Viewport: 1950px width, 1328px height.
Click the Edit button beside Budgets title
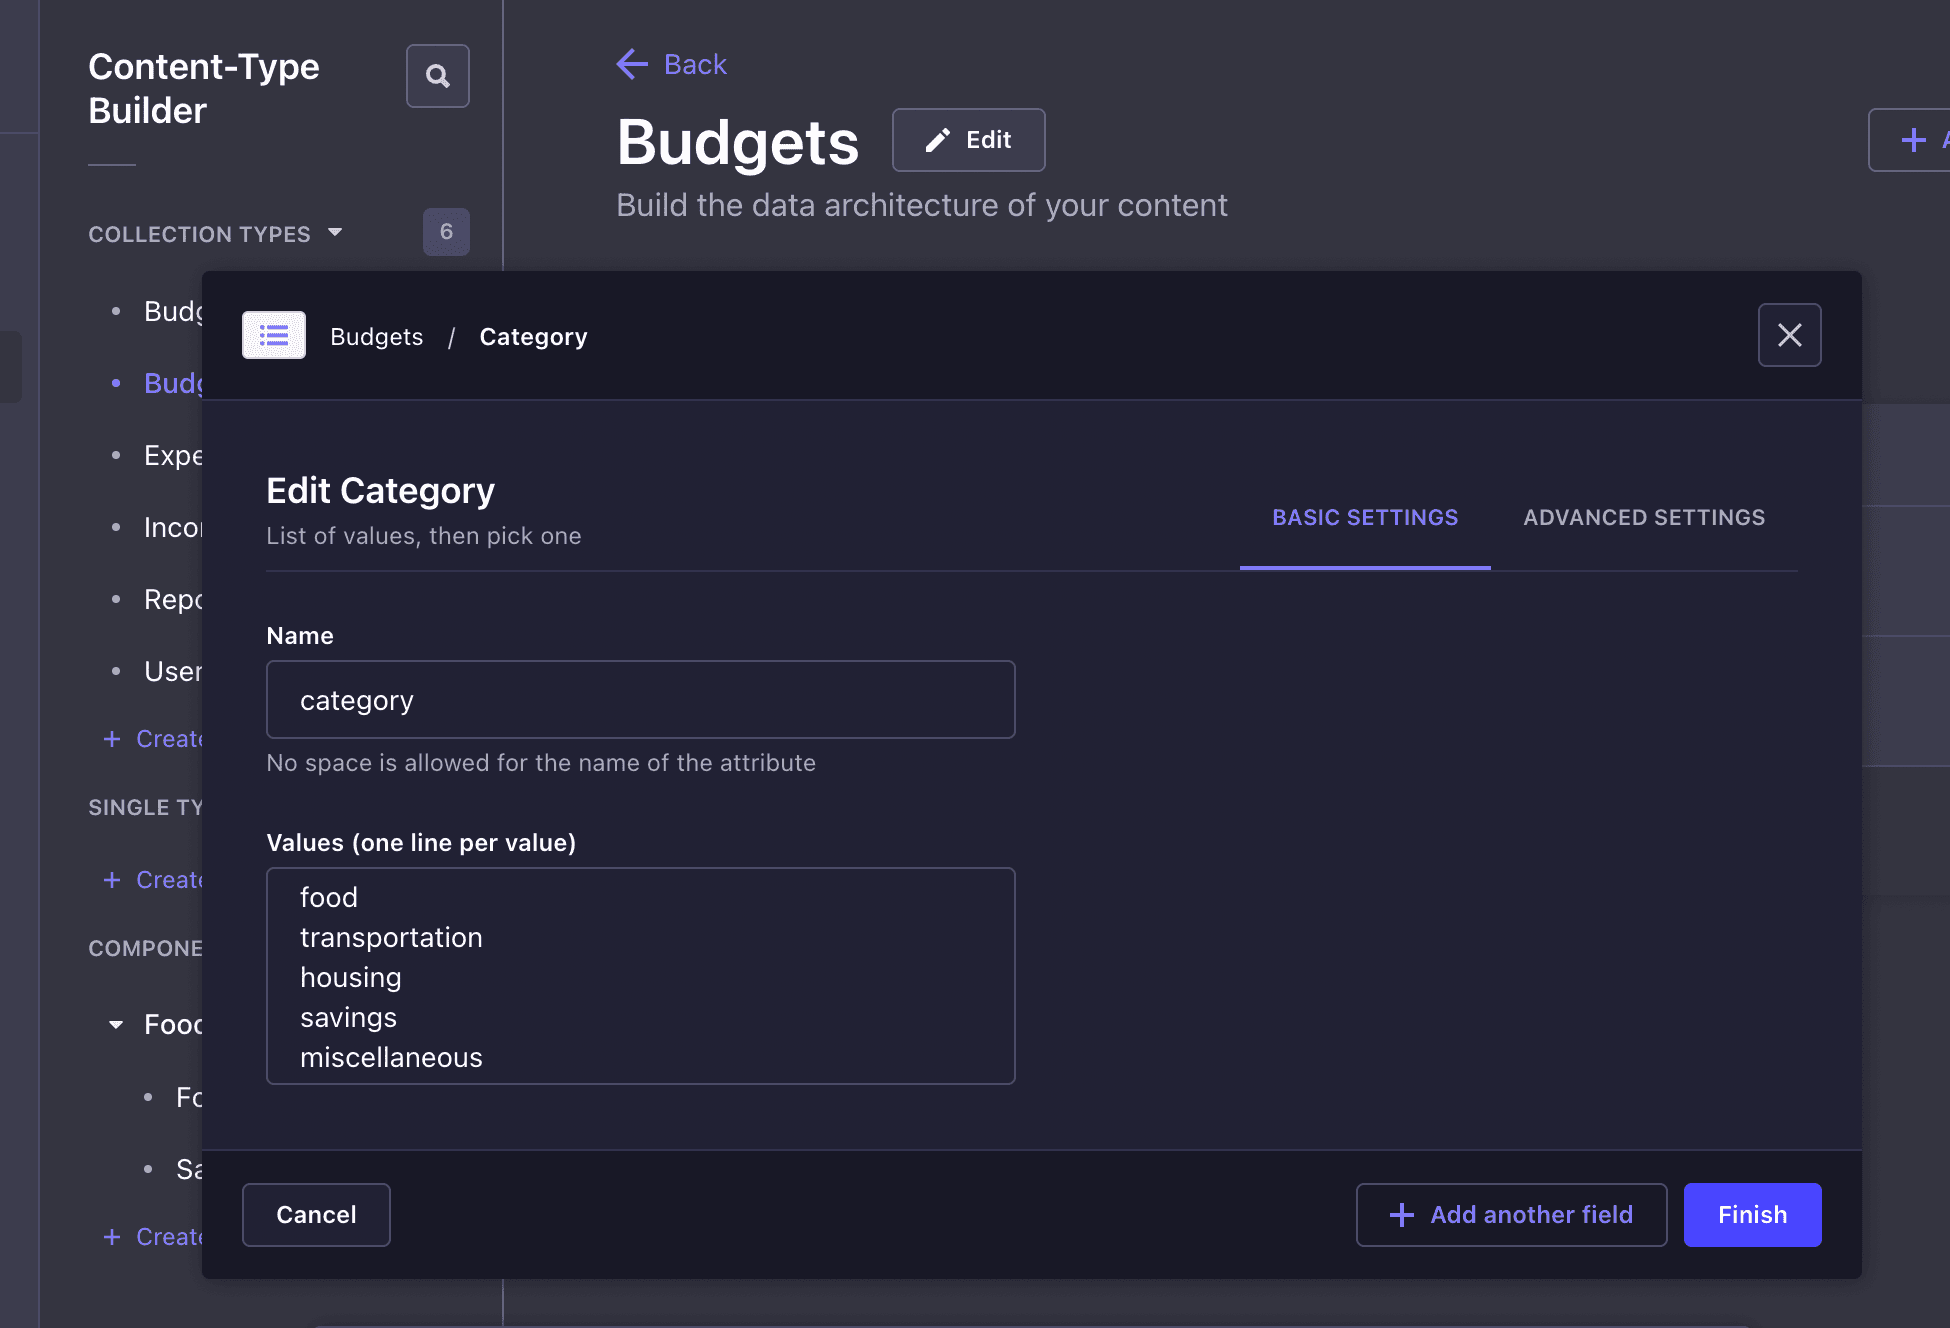tap(968, 140)
